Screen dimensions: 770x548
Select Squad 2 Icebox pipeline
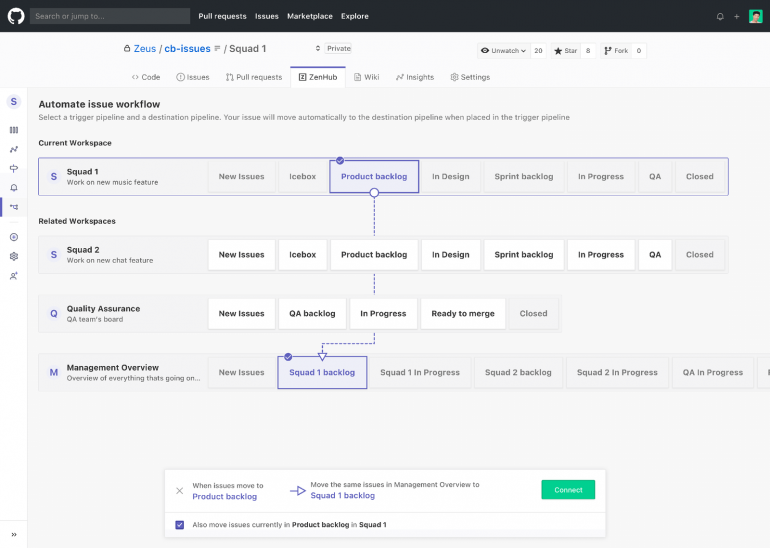tap(302, 255)
